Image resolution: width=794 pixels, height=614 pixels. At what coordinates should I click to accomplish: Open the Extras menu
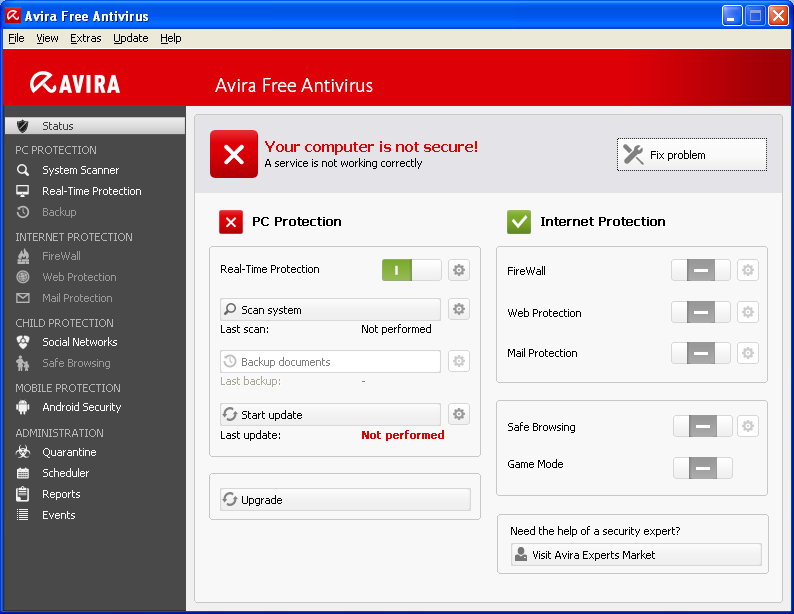[86, 38]
